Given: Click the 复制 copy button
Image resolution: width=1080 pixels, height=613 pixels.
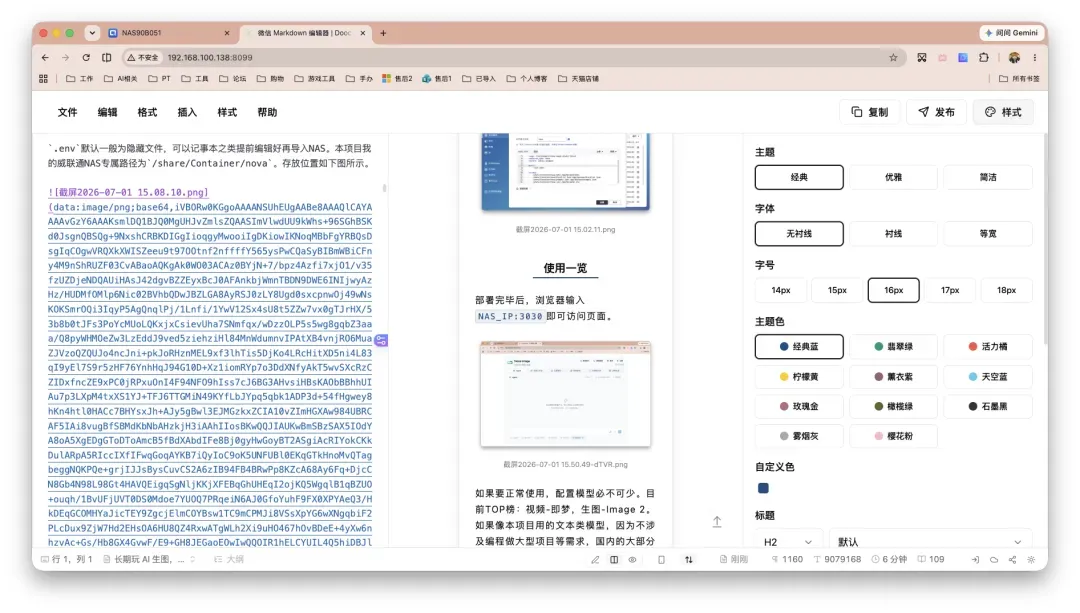Looking at the screenshot, I should point(869,112).
